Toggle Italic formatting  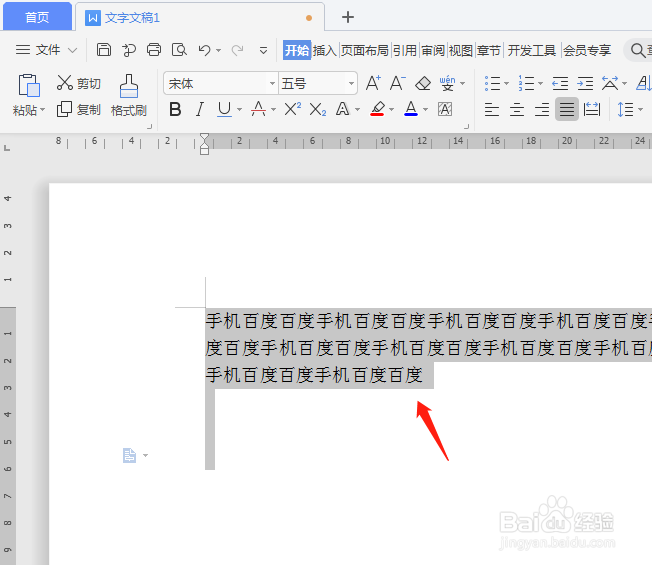pyautogui.click(x=200, y=109)
